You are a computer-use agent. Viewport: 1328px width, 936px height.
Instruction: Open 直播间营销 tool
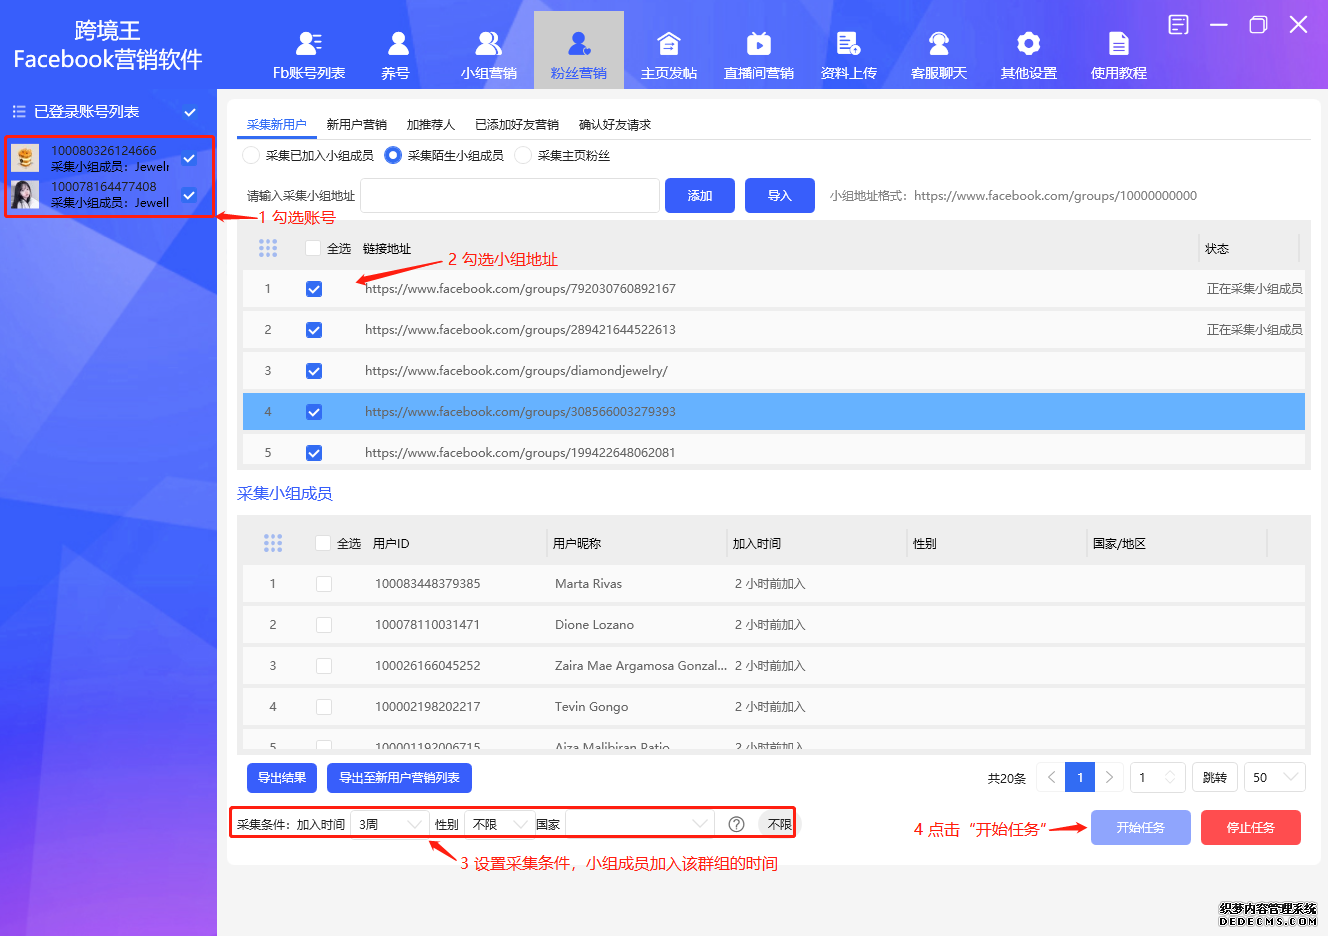pyautogui.click(x=758, y=50)
